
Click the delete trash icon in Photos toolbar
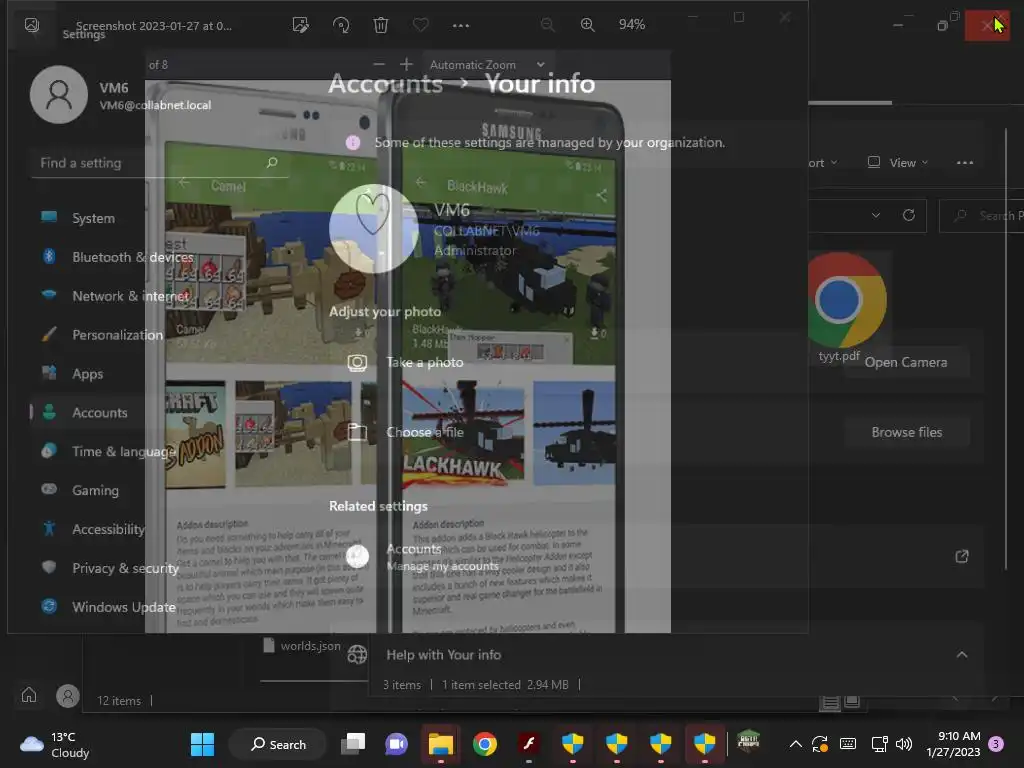(x=381, y=25)
